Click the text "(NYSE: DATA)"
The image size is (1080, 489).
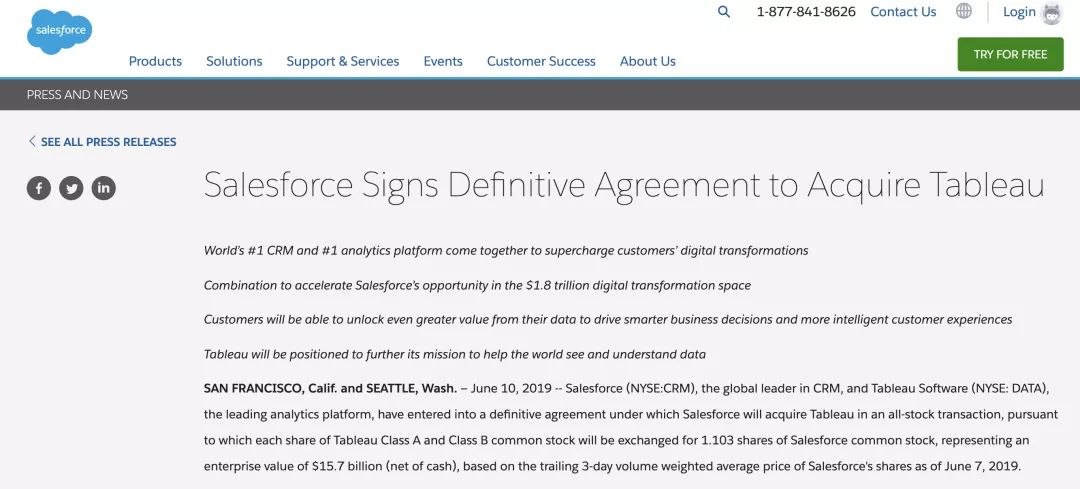coord(1010,388)
